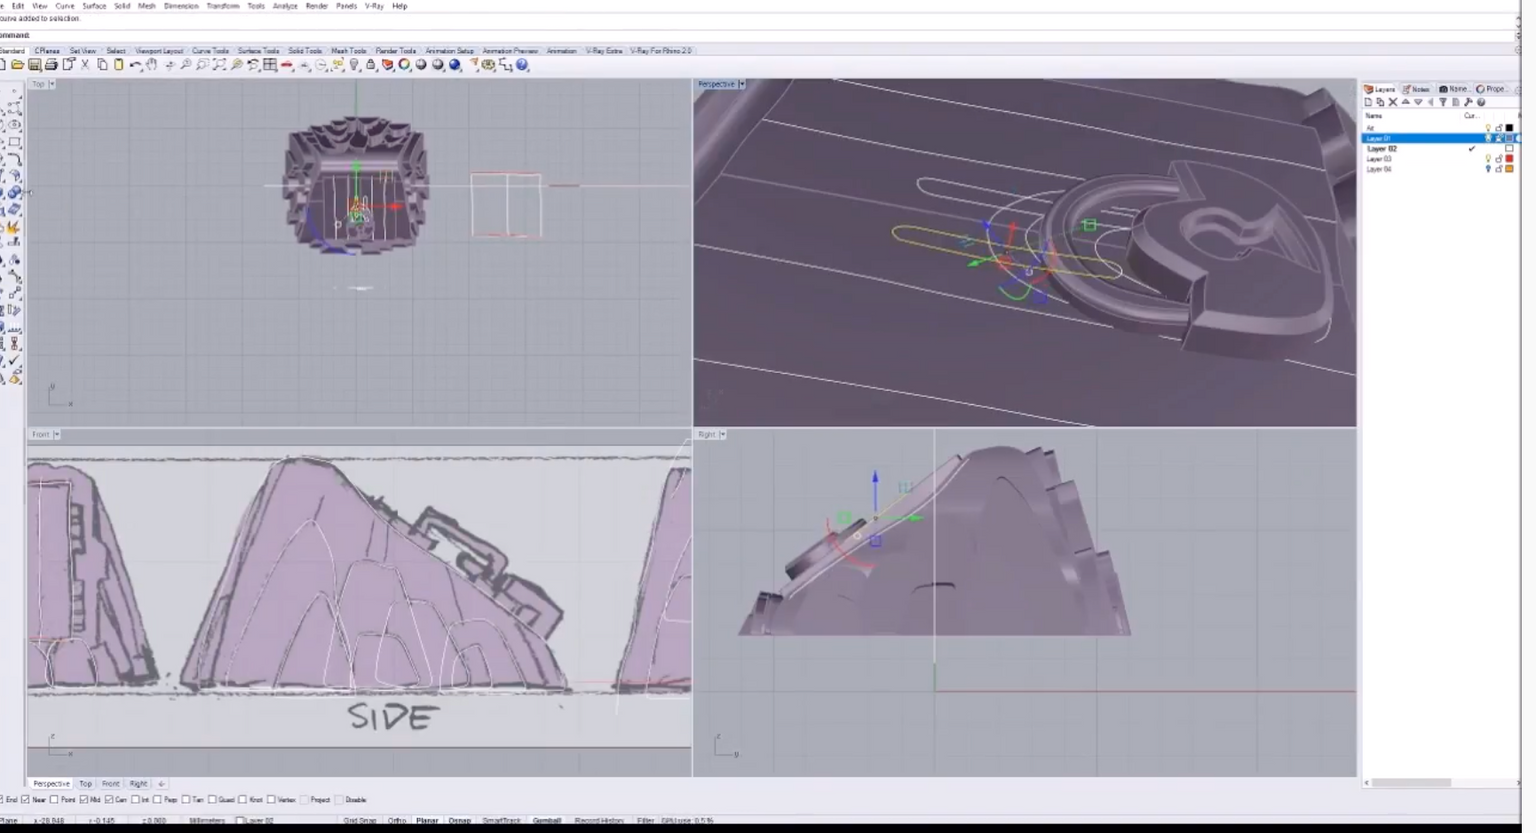Click the Lock padlock icon in the toolbar

tap(371, 65)
